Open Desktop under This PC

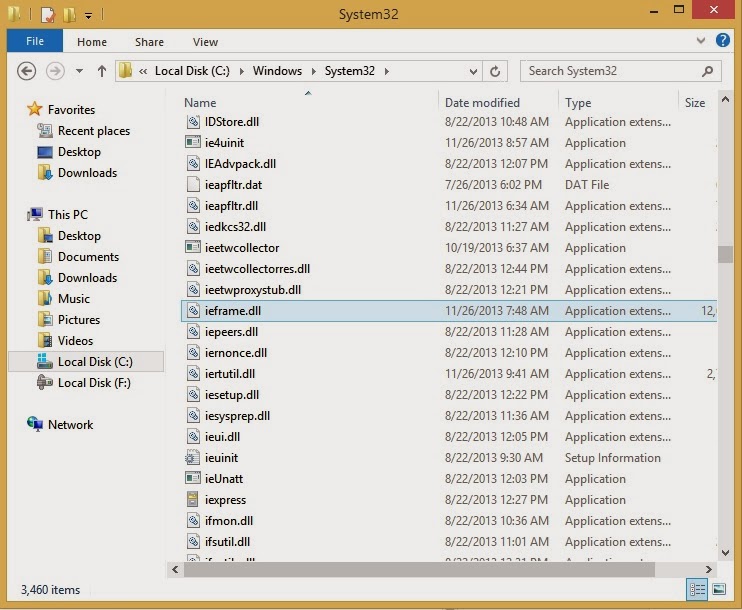click(79, 236)
